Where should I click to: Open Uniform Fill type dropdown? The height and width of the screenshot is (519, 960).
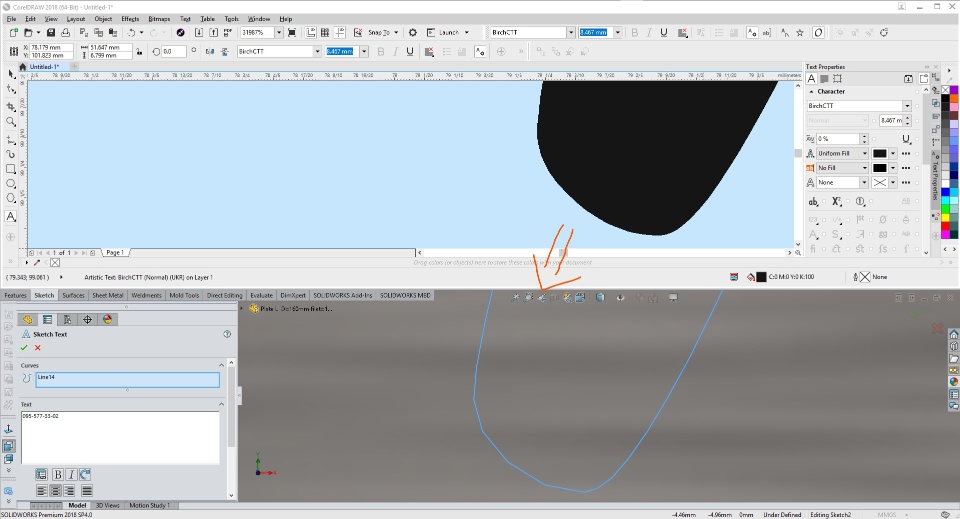point(864,153)
